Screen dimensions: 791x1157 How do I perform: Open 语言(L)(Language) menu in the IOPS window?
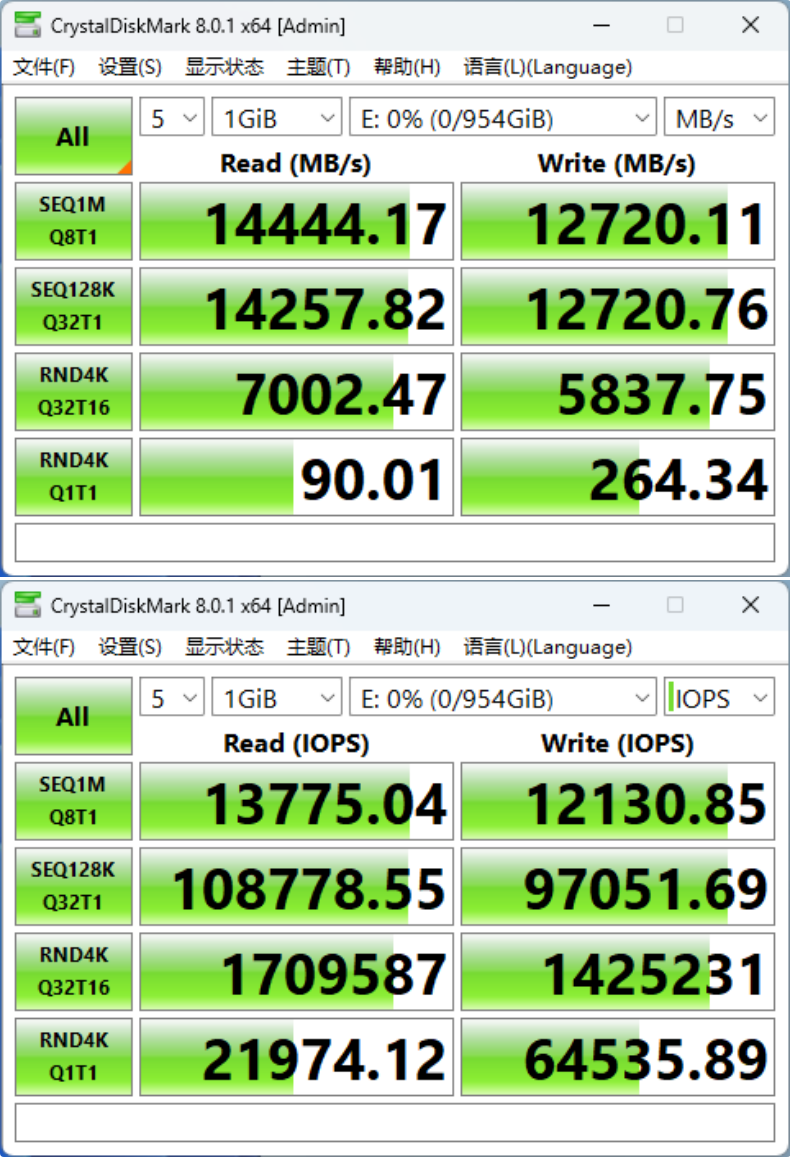click(547, 647)
